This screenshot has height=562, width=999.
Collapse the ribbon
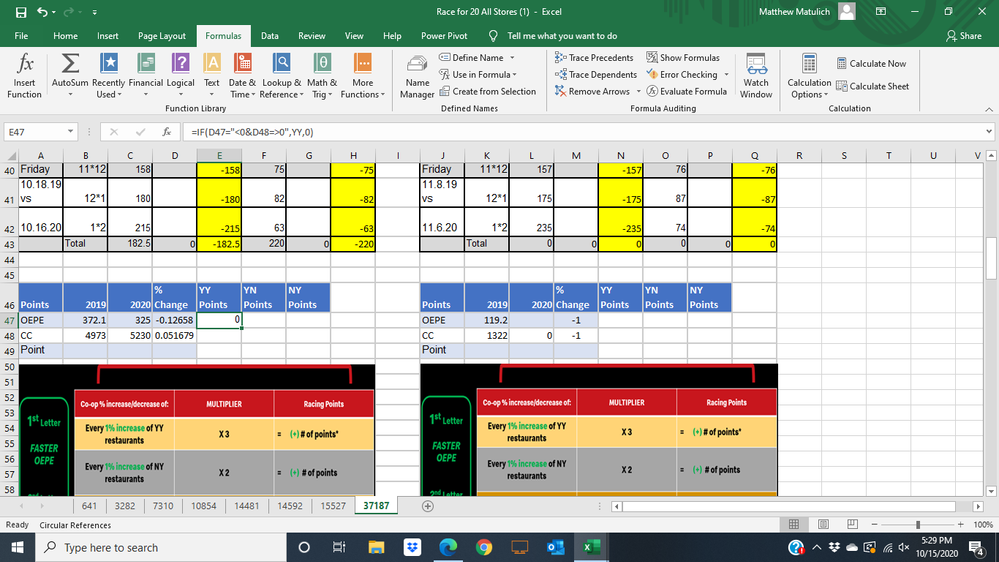coord(989,110)
